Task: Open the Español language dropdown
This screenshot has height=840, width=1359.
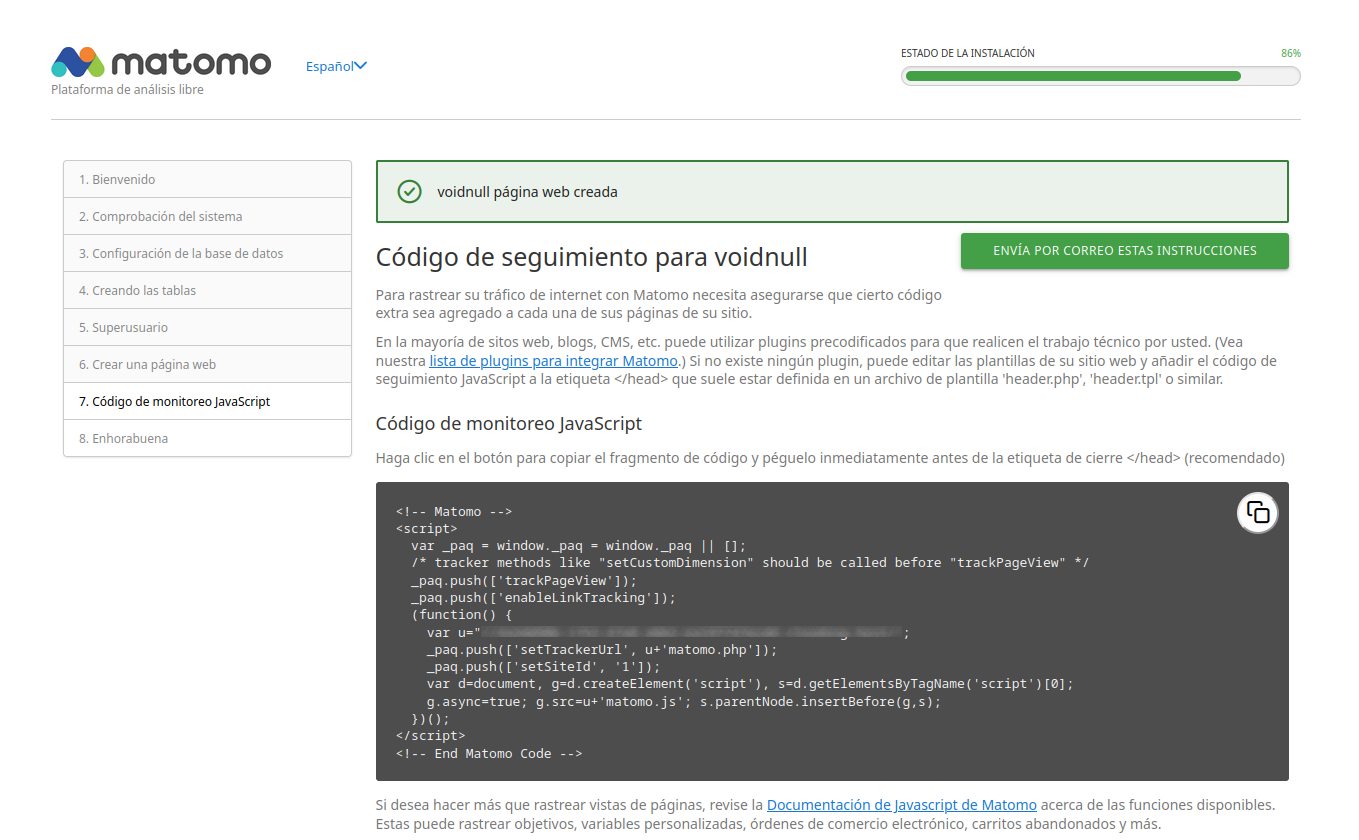Action: pos(336,66)
